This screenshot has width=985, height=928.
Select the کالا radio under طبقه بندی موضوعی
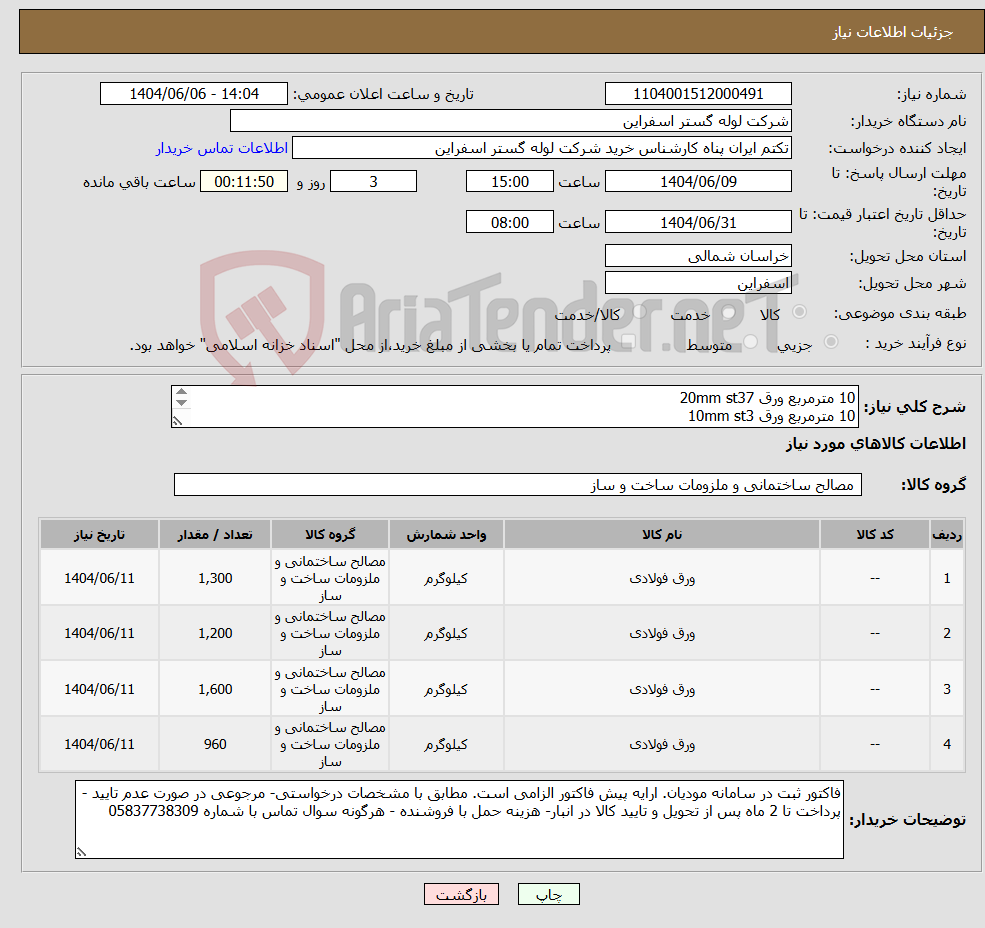[800, 311]
